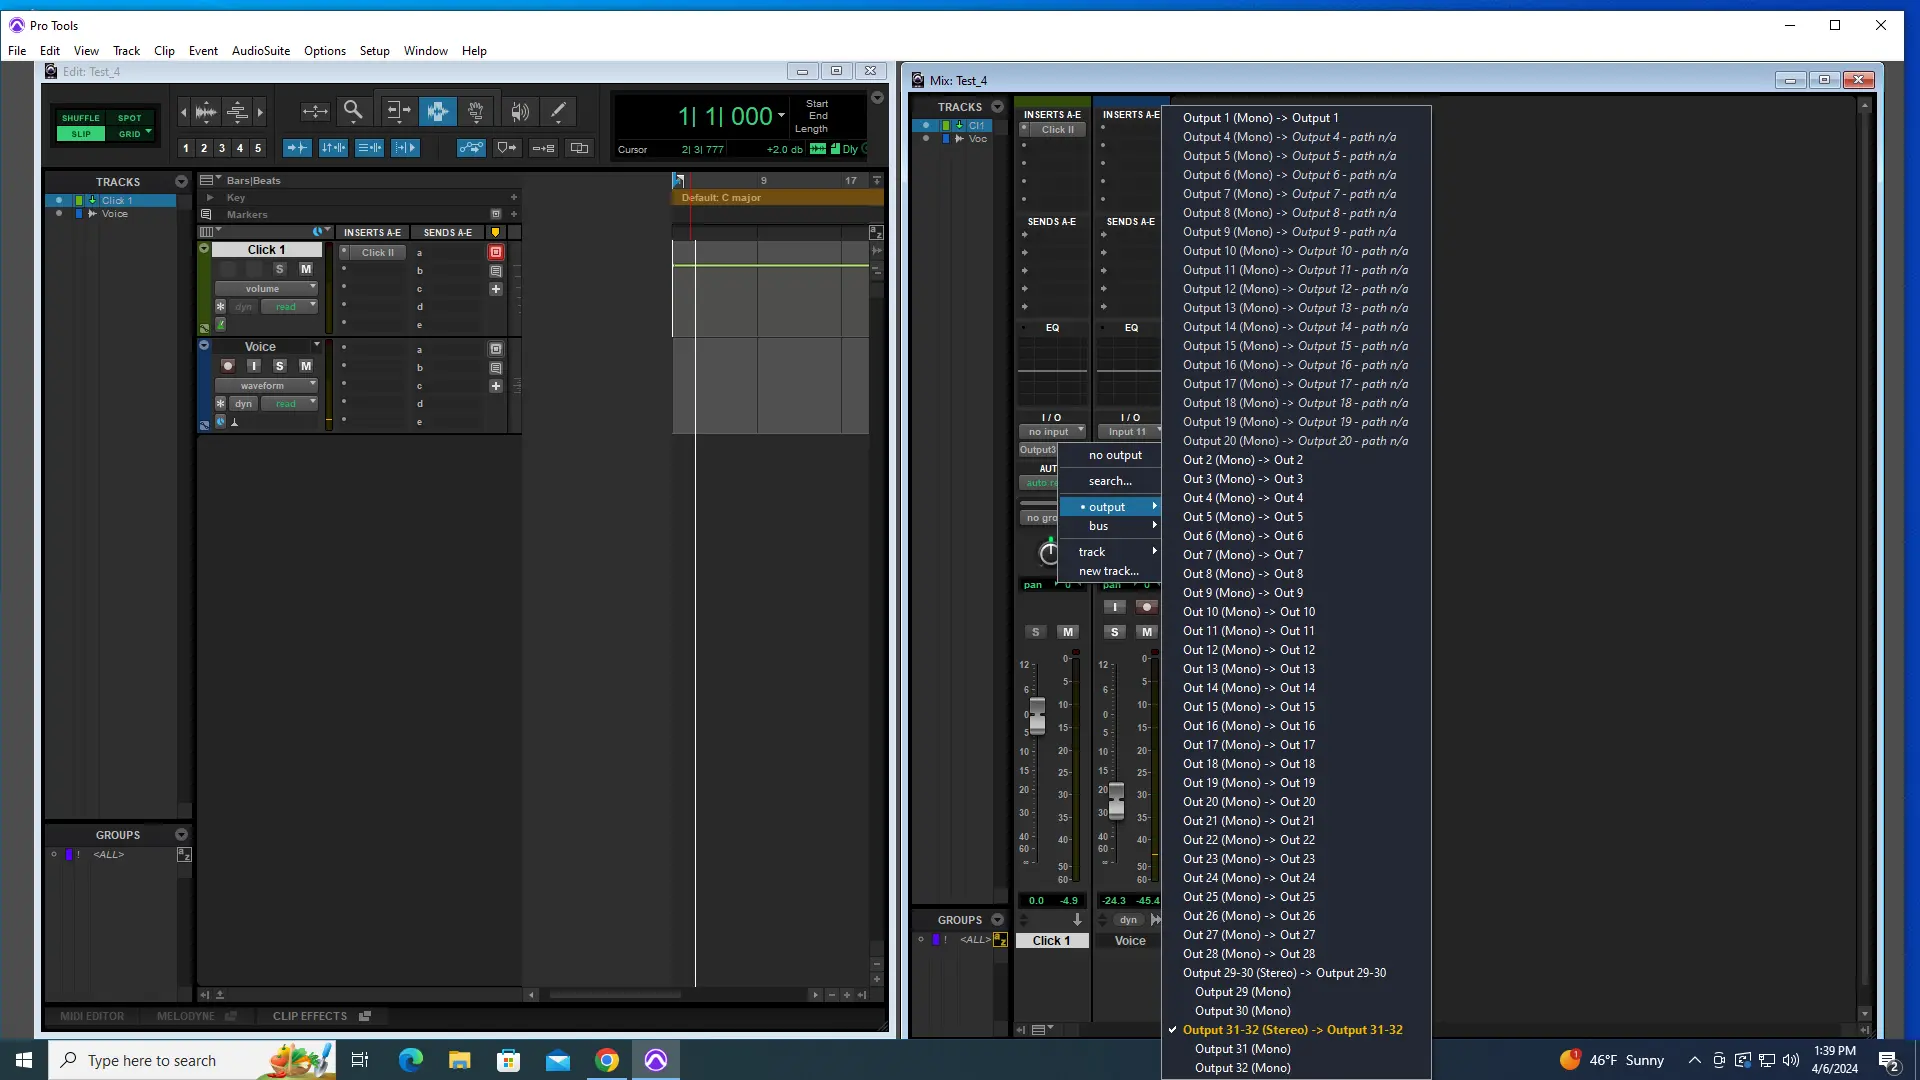This screenshot has width=1920, height=1080.
Task: Choose the Scrubber speaker tool
Action: (x=519, y=111)
